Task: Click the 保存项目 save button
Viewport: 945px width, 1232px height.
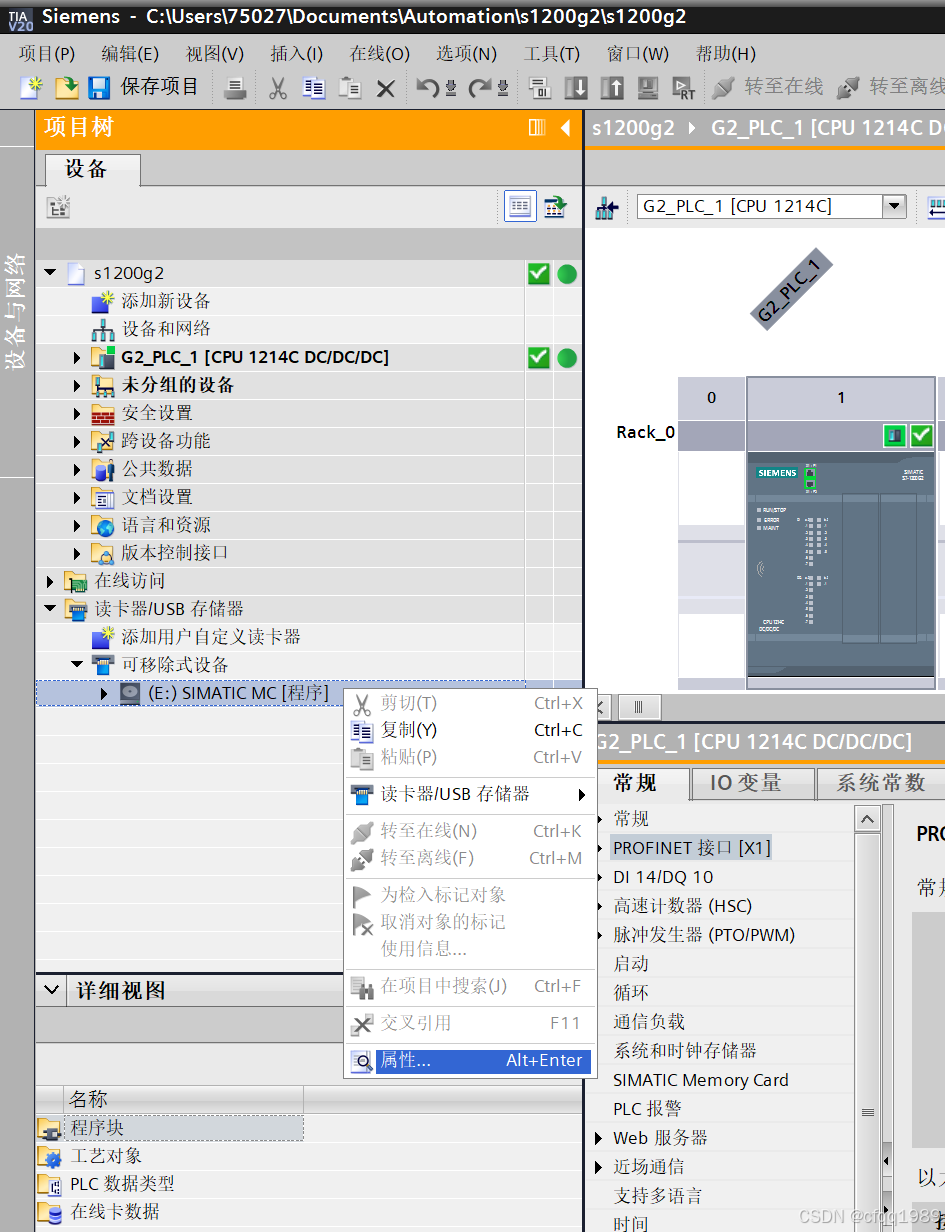Action: pyautogui.click(x=144, y=88)
